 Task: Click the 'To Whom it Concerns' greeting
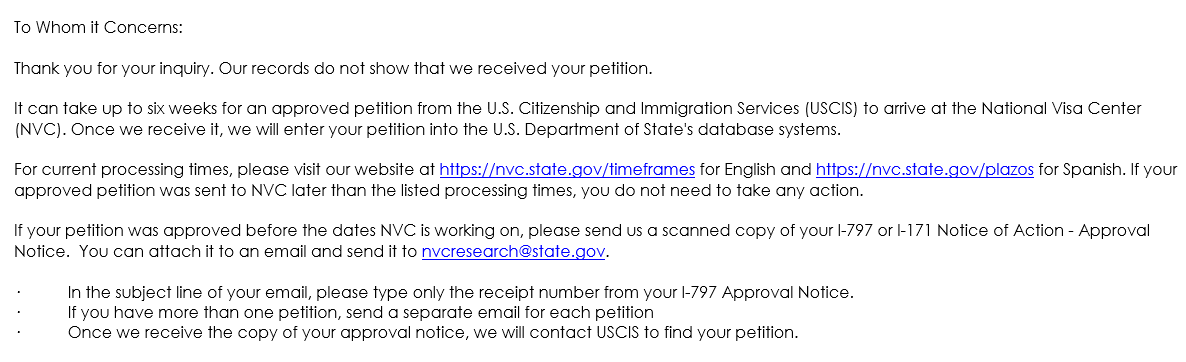click(98, 27)
